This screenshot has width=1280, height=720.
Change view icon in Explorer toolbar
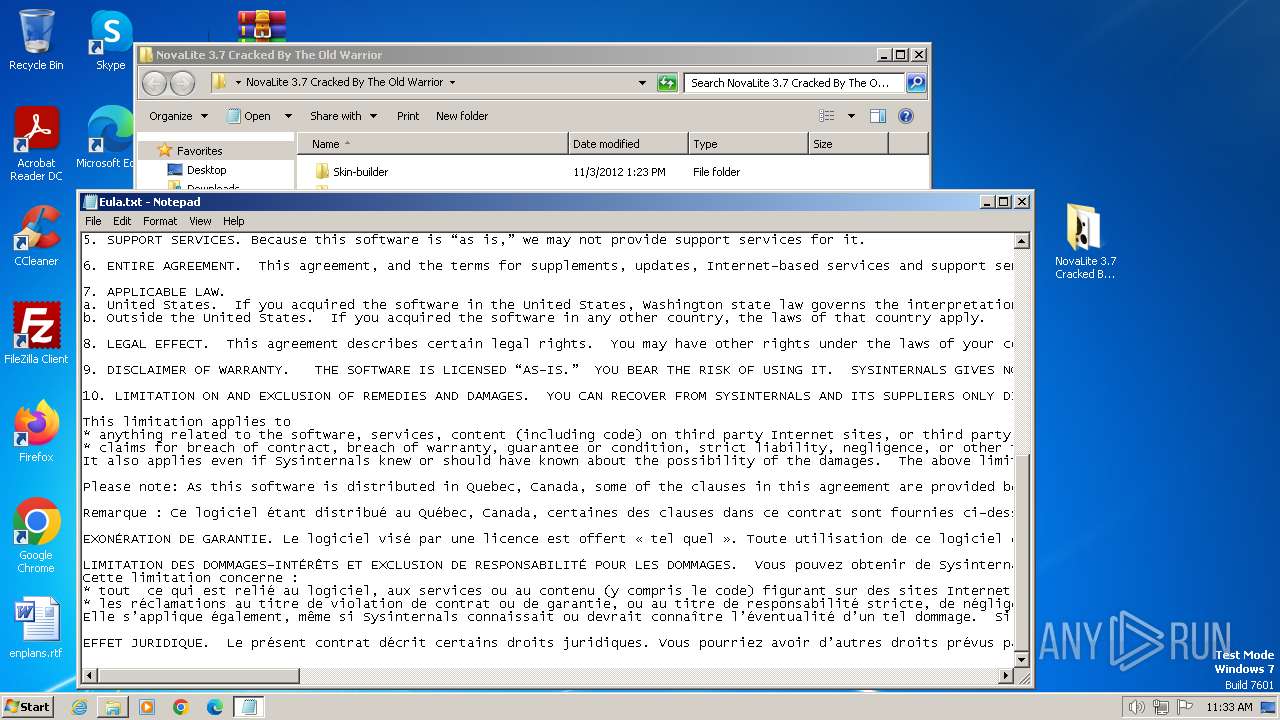827,116
